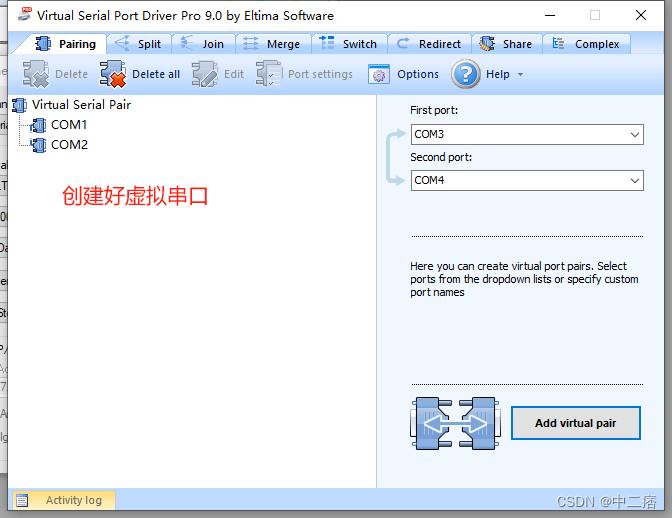Image resolution: width=672 pixels, height=518 pixels.
Task: Click the Options text label
Action: click(x=418, y=74)
